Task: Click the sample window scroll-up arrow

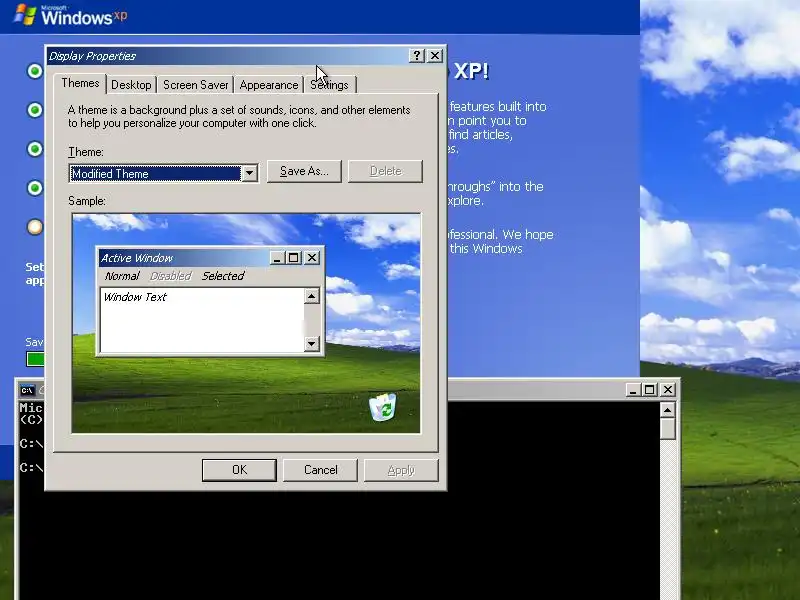Action: [x=312, y=296]
